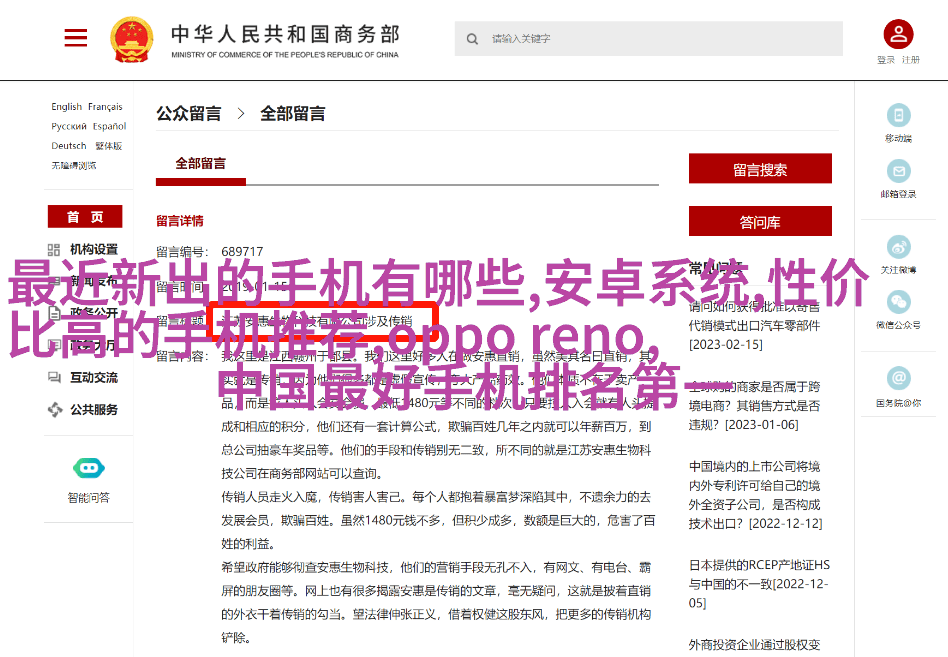This screenshot has width=948, height=657.
Task: Click the 互动交流 chat icon
Action: tap(54, 378)
